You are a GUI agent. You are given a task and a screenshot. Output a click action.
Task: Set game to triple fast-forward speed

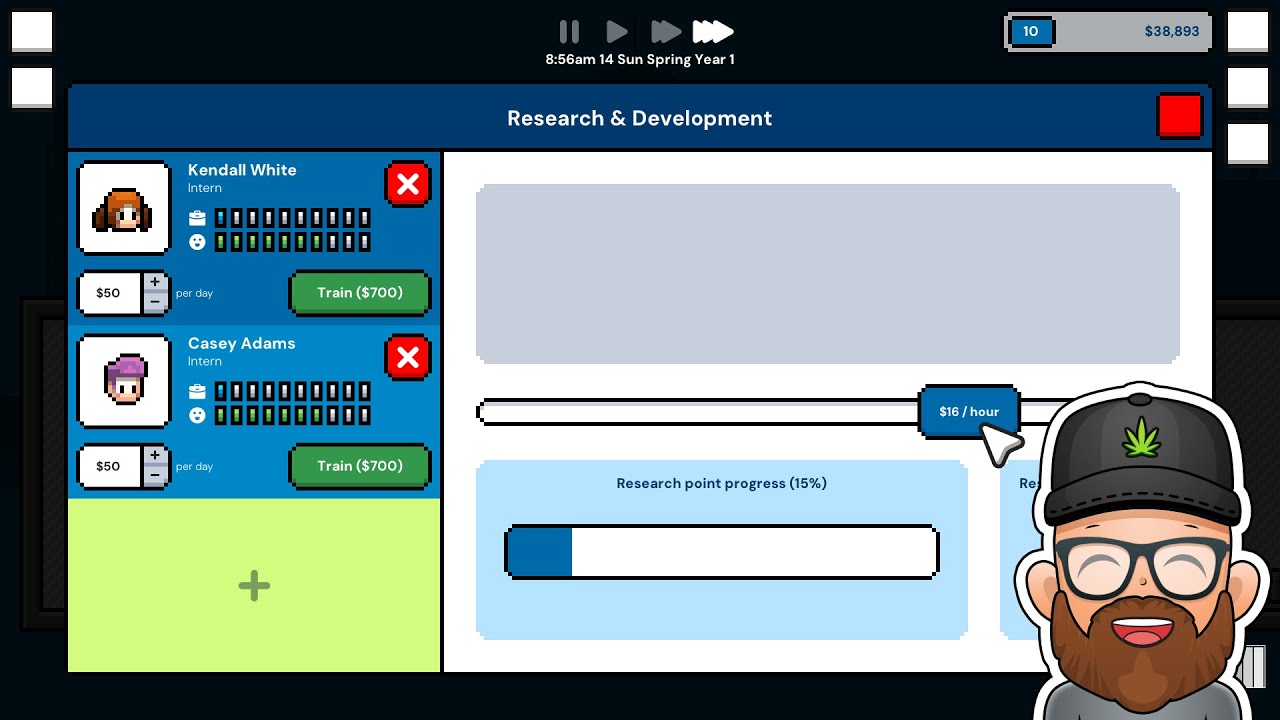coord(713,32)
